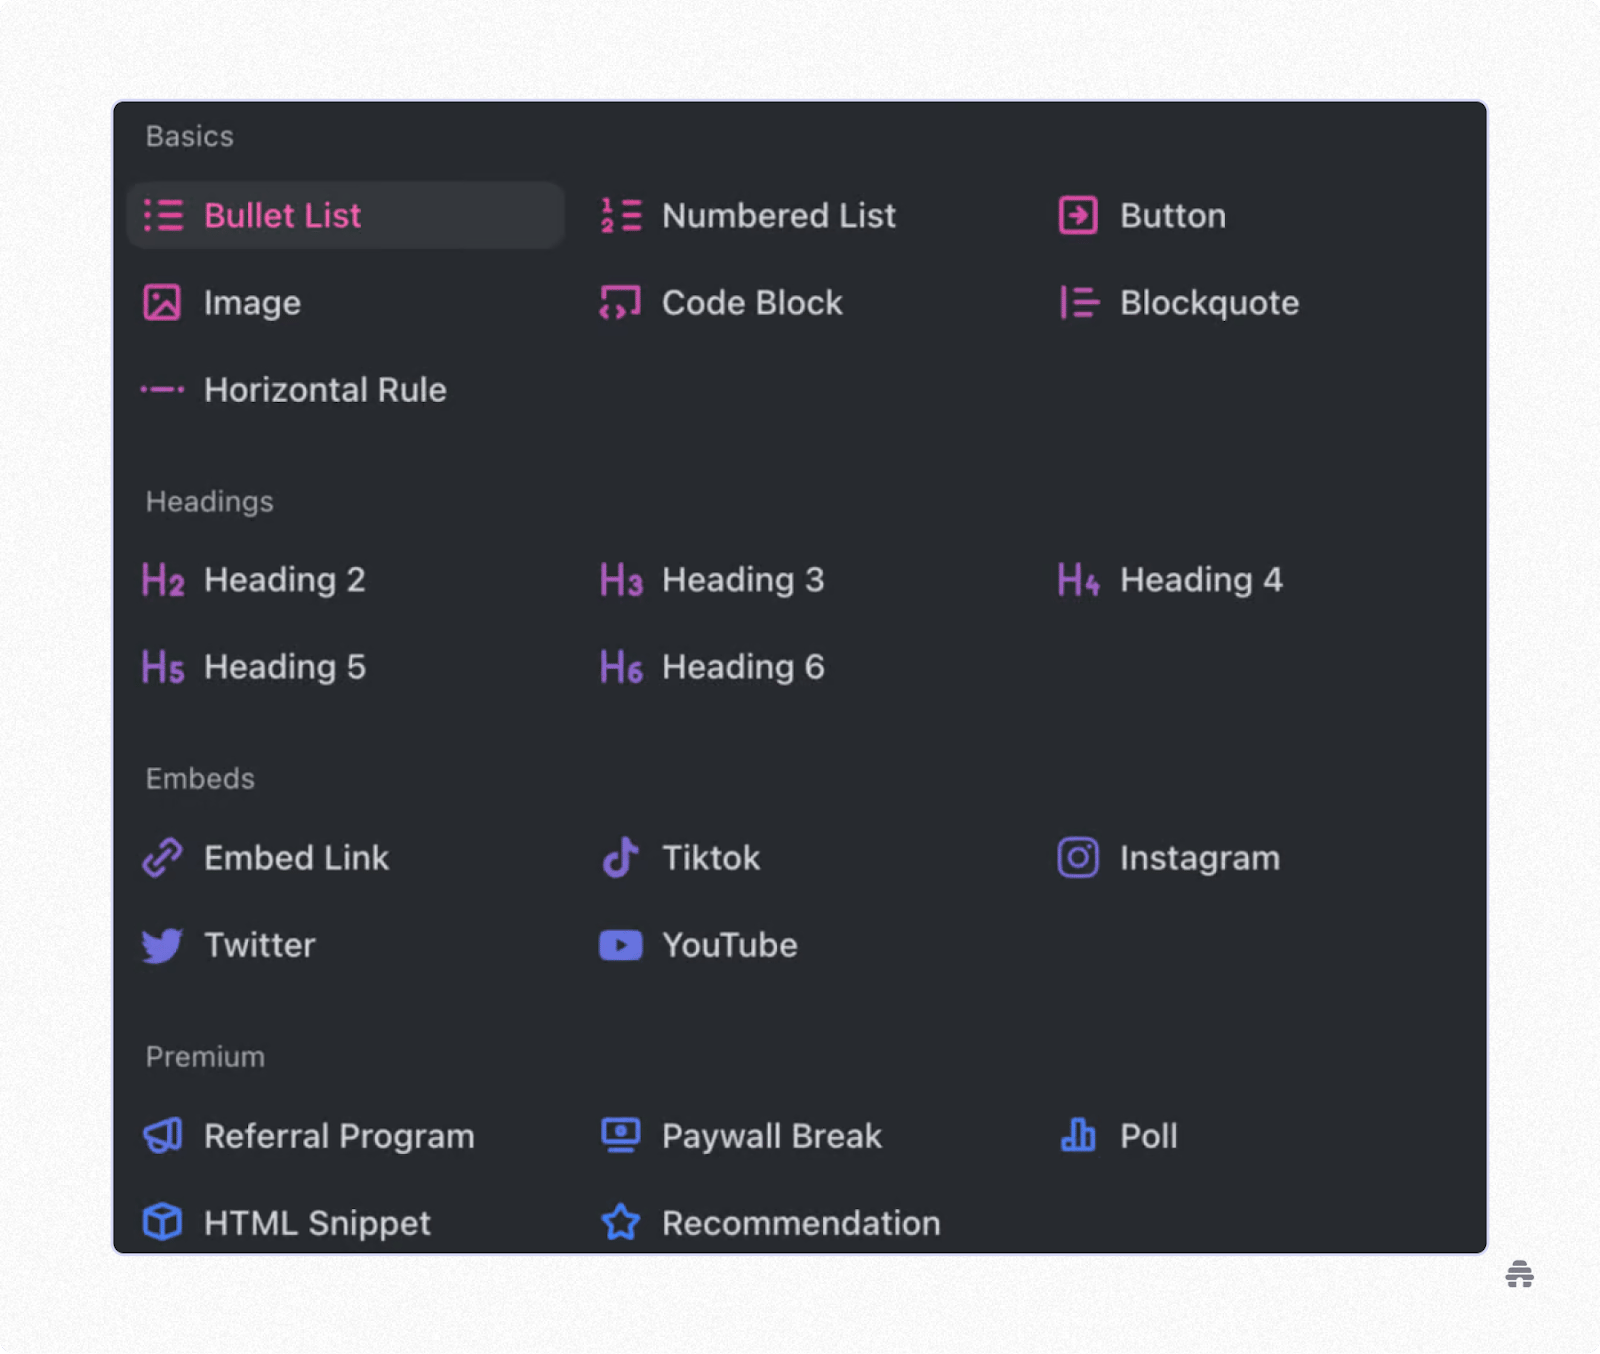The image size is (1600, 1354).
Task: Click the Headings section heading
Action: click(x=210, y=502)
